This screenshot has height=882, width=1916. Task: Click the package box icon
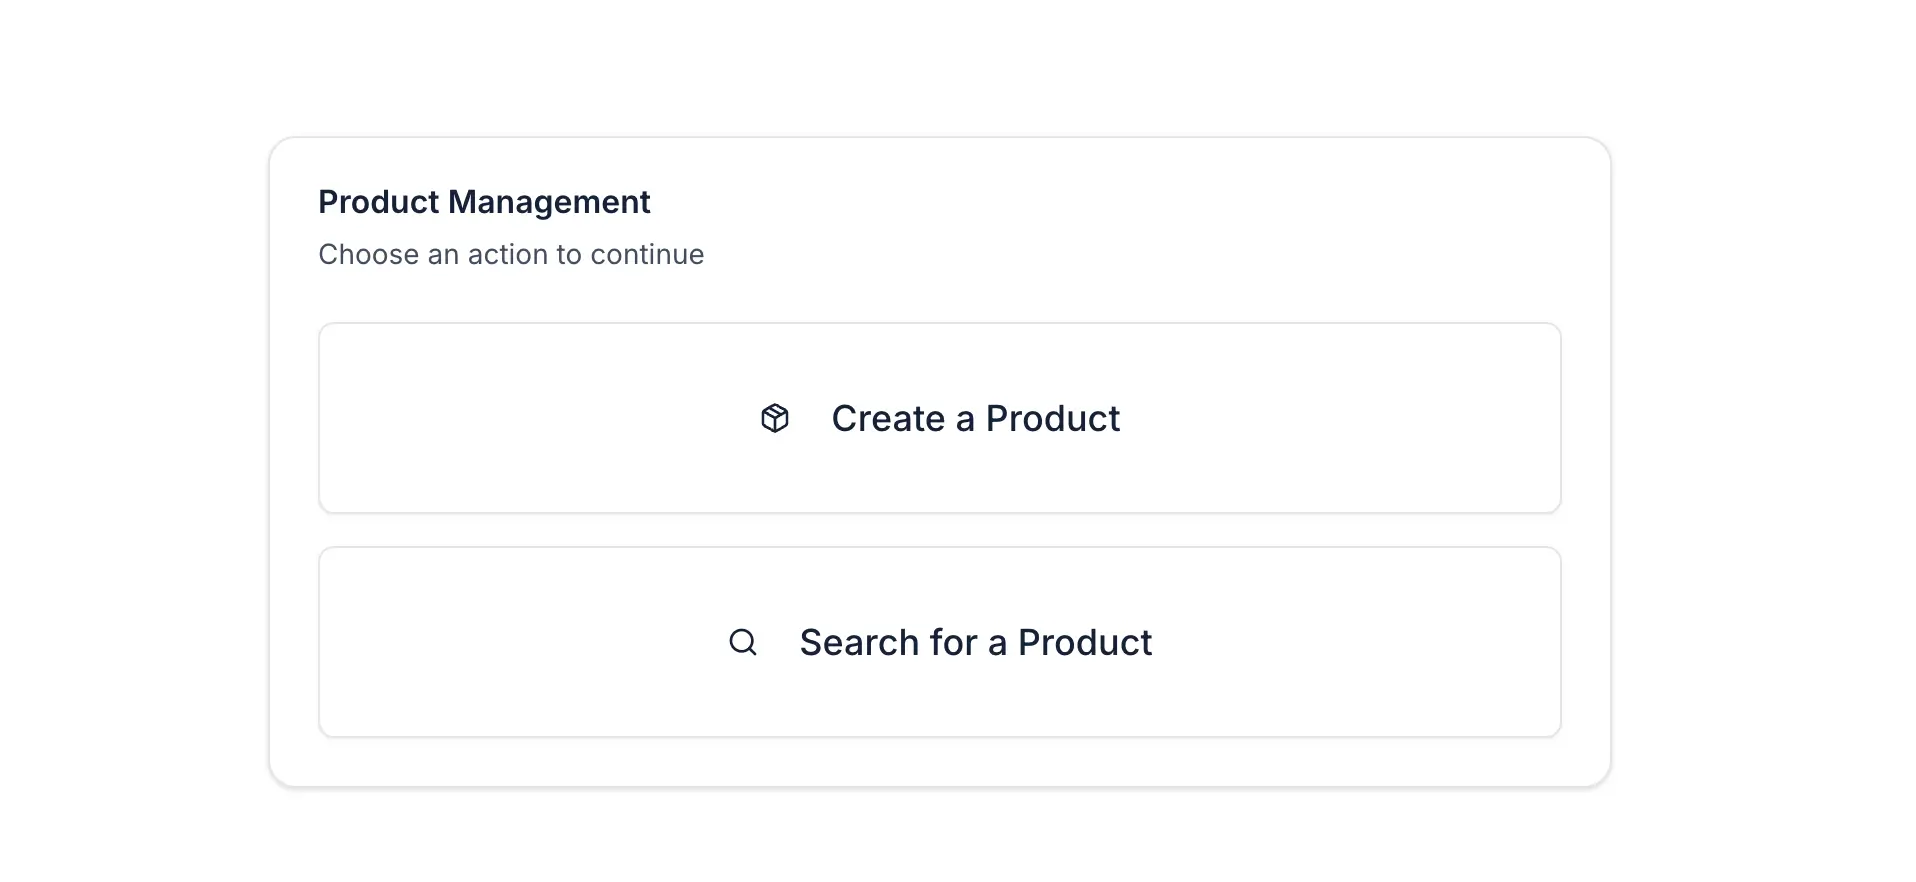[774, 418]
